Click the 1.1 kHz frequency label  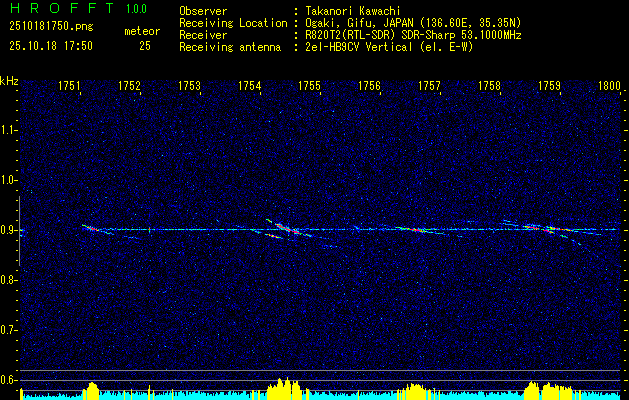pos(9,130)
